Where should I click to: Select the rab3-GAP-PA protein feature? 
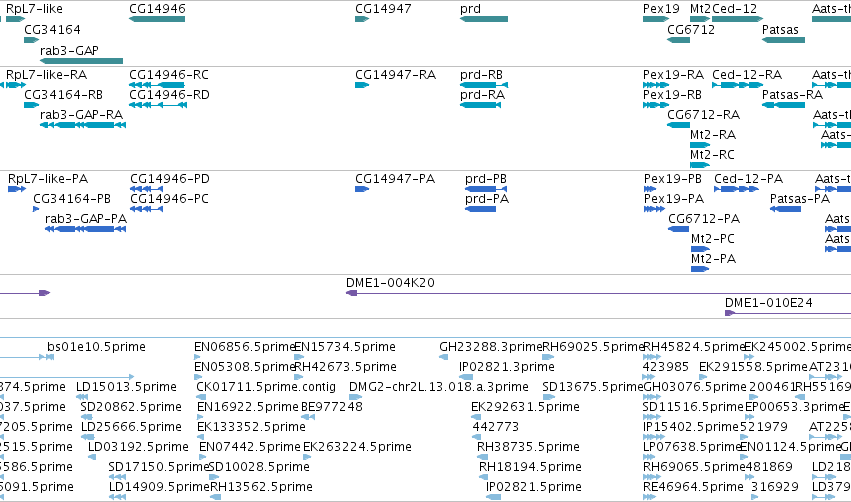coord(86,229)
